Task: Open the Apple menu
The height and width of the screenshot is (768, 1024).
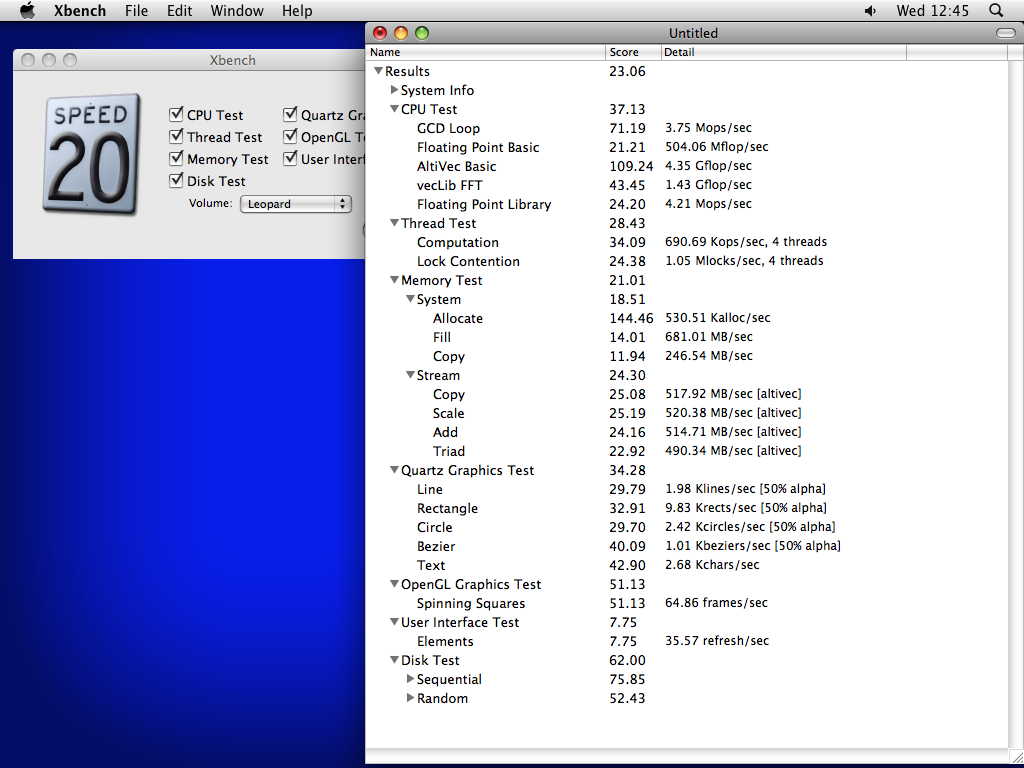Action: [x=27, y=10]
